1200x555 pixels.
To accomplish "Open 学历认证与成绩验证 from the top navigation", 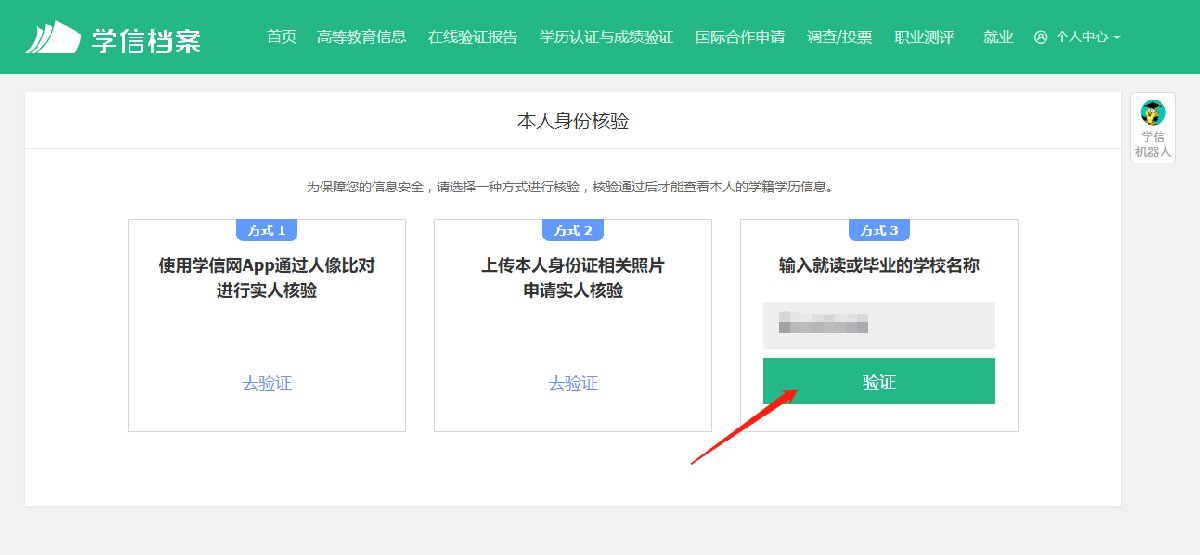I will coord(606,37).
